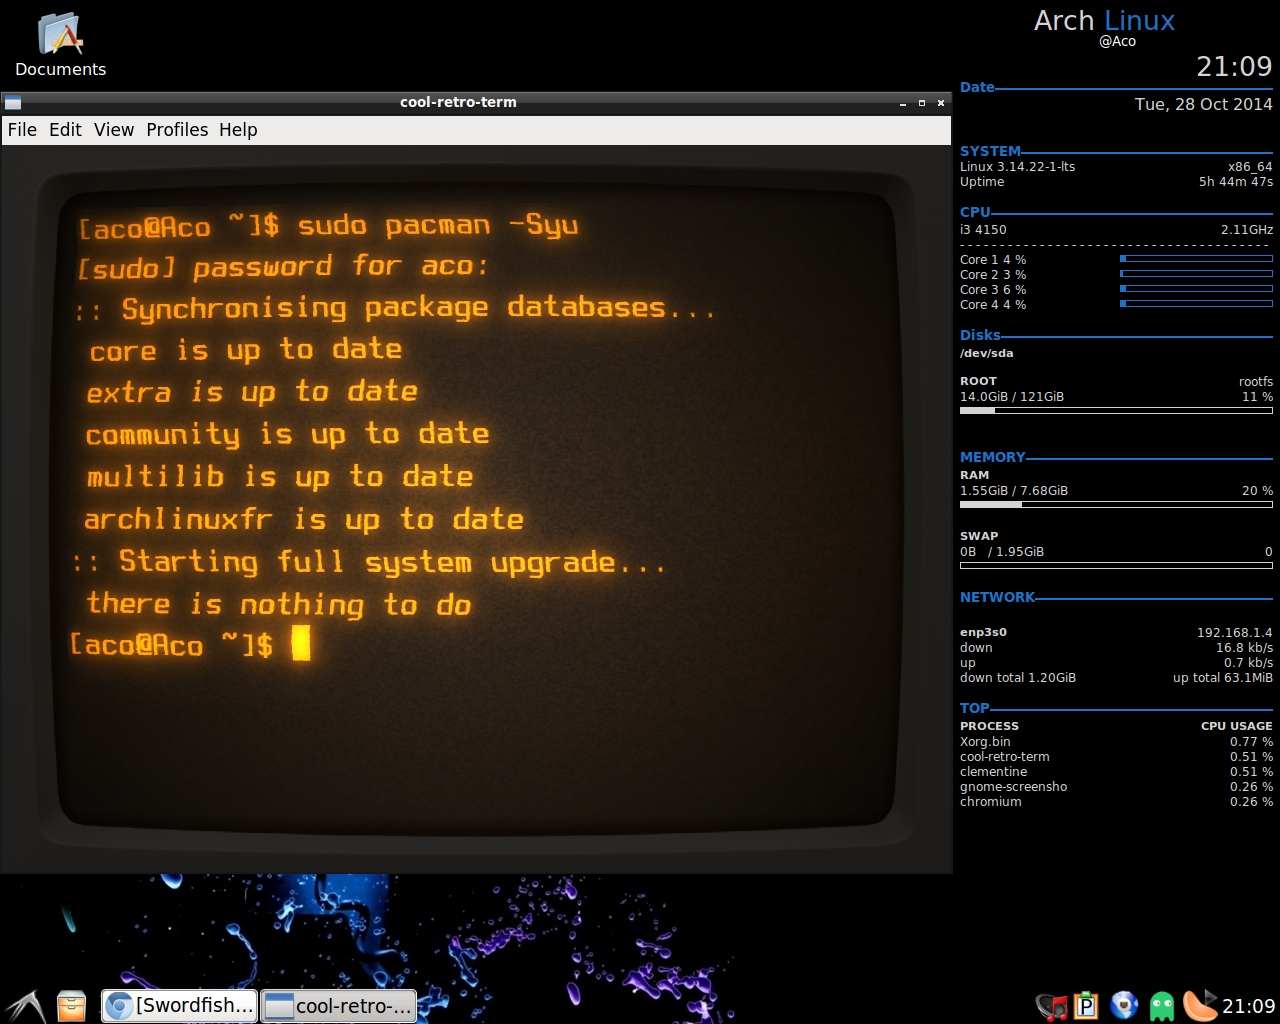Click "[sudo] password for aco:" line
Screen dimensions: 1280x1024
click(x=284, y=267)
